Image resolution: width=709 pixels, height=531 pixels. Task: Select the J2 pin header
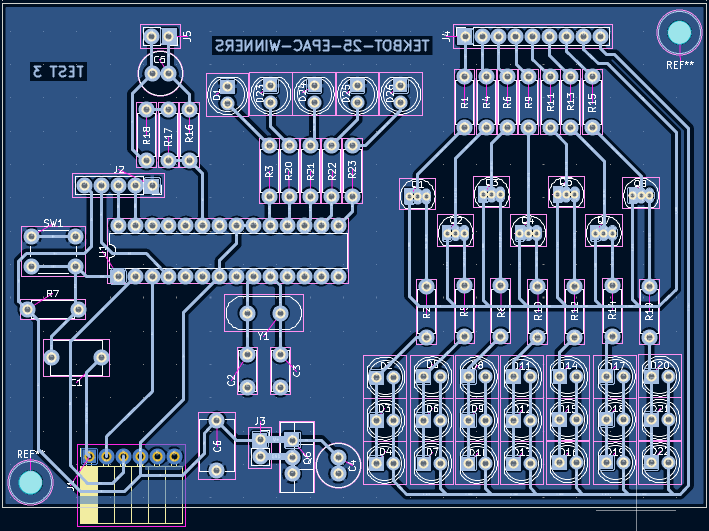coord(118,185)
